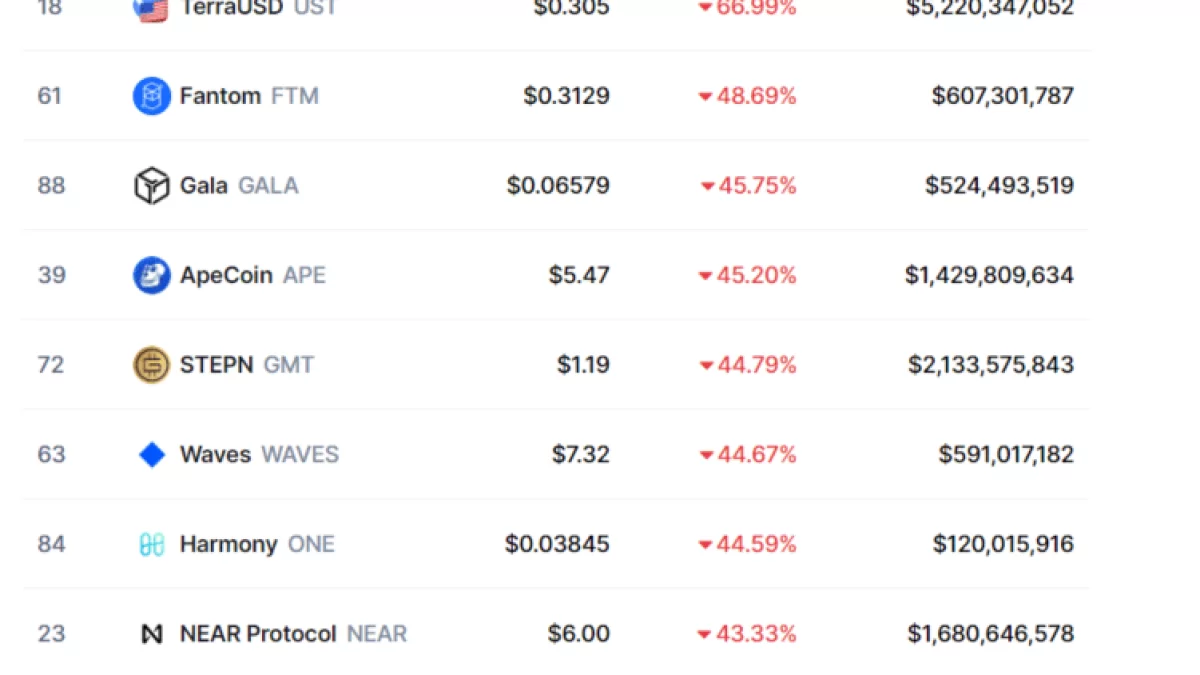The height and width of the screenshot is (675, 1200).
Task: Click the ApeCoin logo icon
Action: coord(151,275)
